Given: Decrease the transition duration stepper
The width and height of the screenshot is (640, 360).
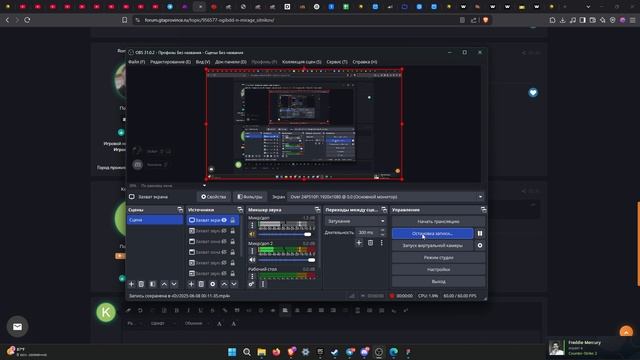Looking at the screenshot, I should pos(382,235).
